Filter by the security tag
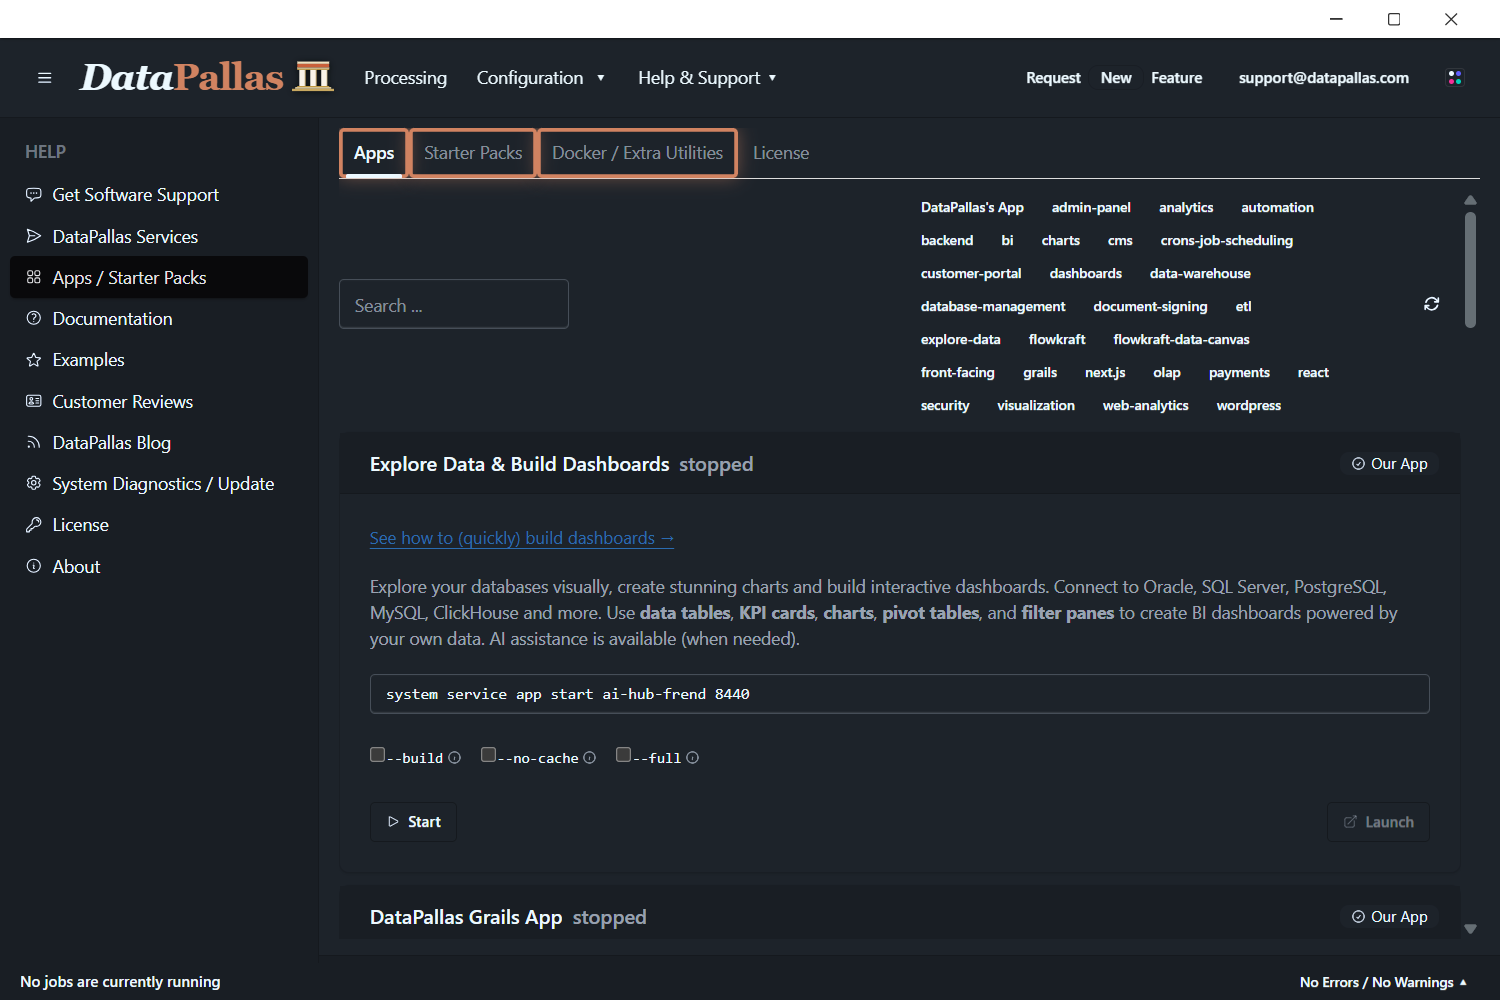Screen dimensions: 1500x1000 [x=945, y=405]
